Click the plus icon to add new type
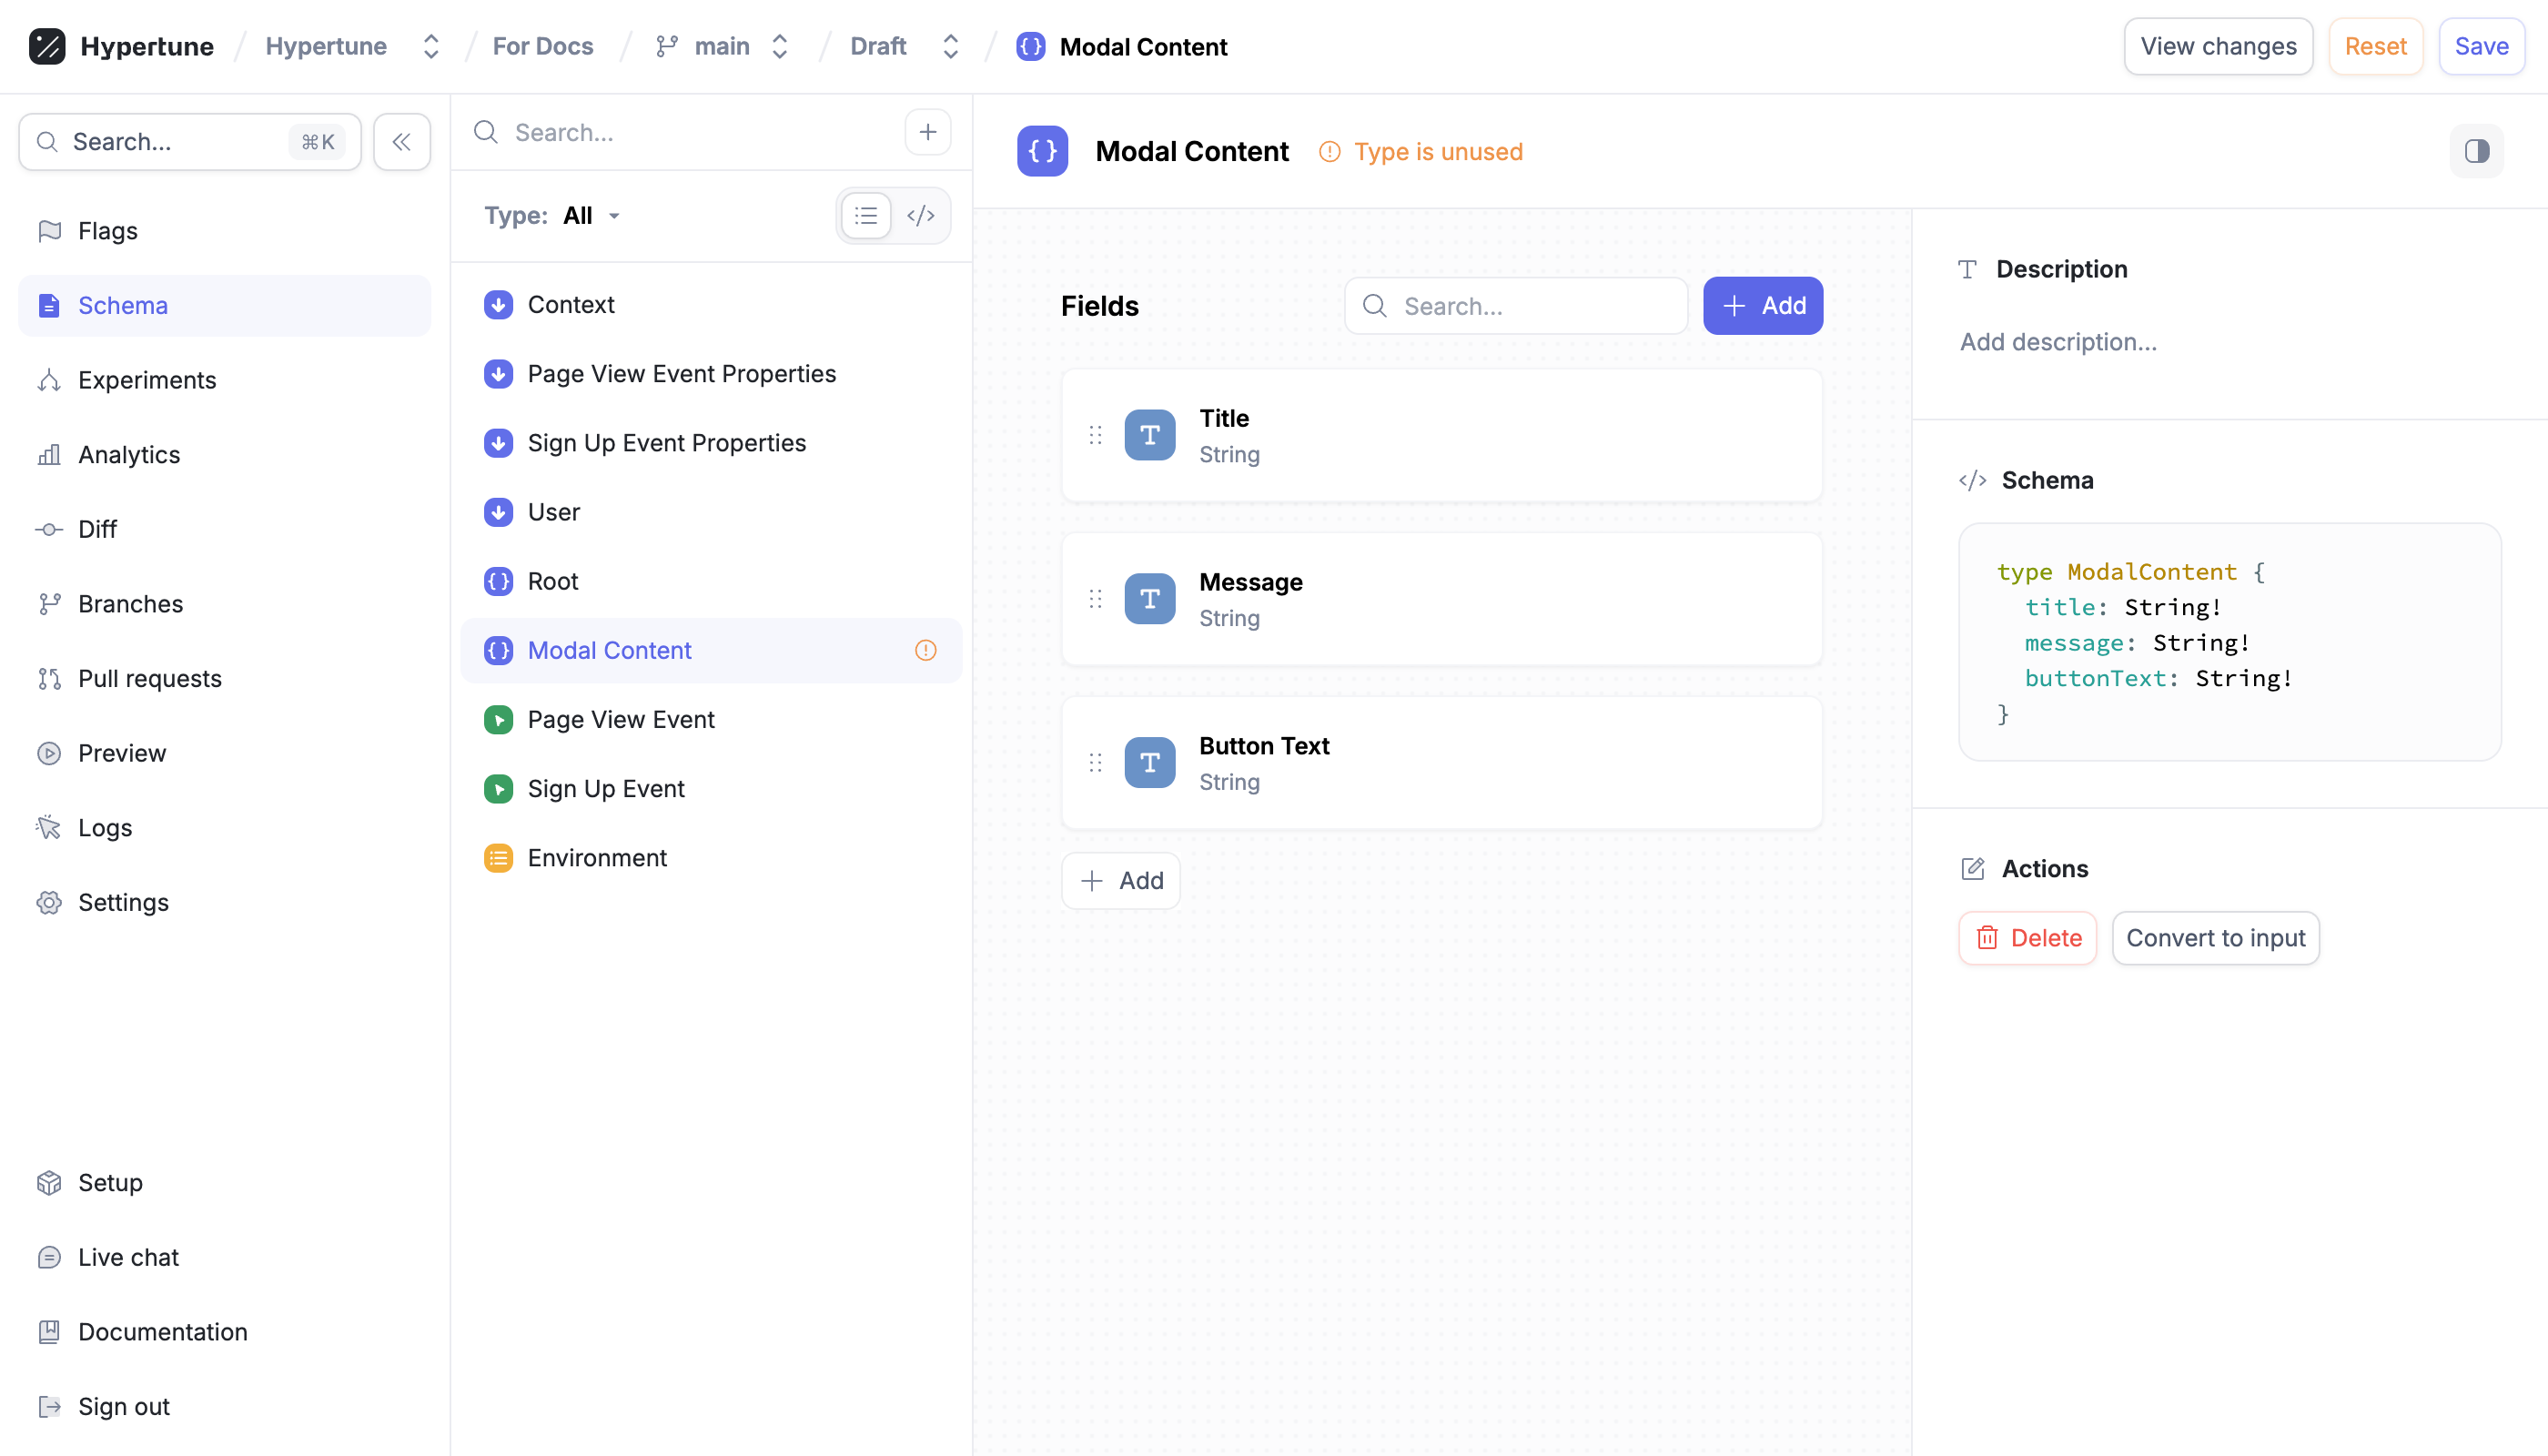 pyautogui.click(x=927, y=132)
